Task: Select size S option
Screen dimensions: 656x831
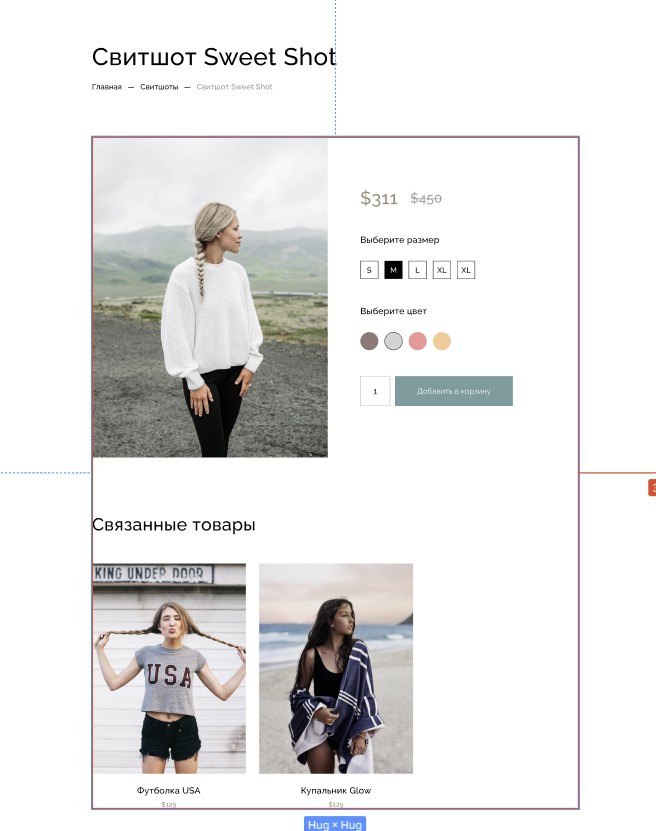Action: click(369, 270)
